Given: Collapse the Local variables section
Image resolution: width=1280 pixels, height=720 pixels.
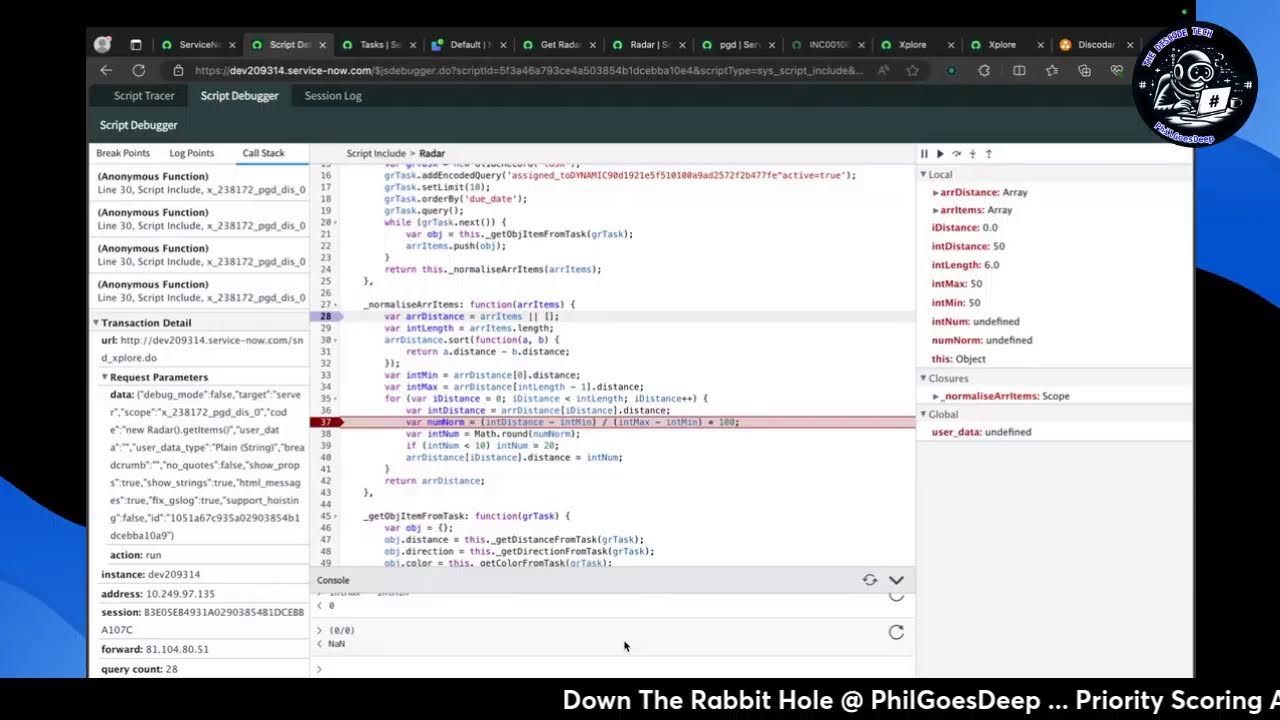Looking at the screenshot, I should pyautogui.click(x=923, y=174).
